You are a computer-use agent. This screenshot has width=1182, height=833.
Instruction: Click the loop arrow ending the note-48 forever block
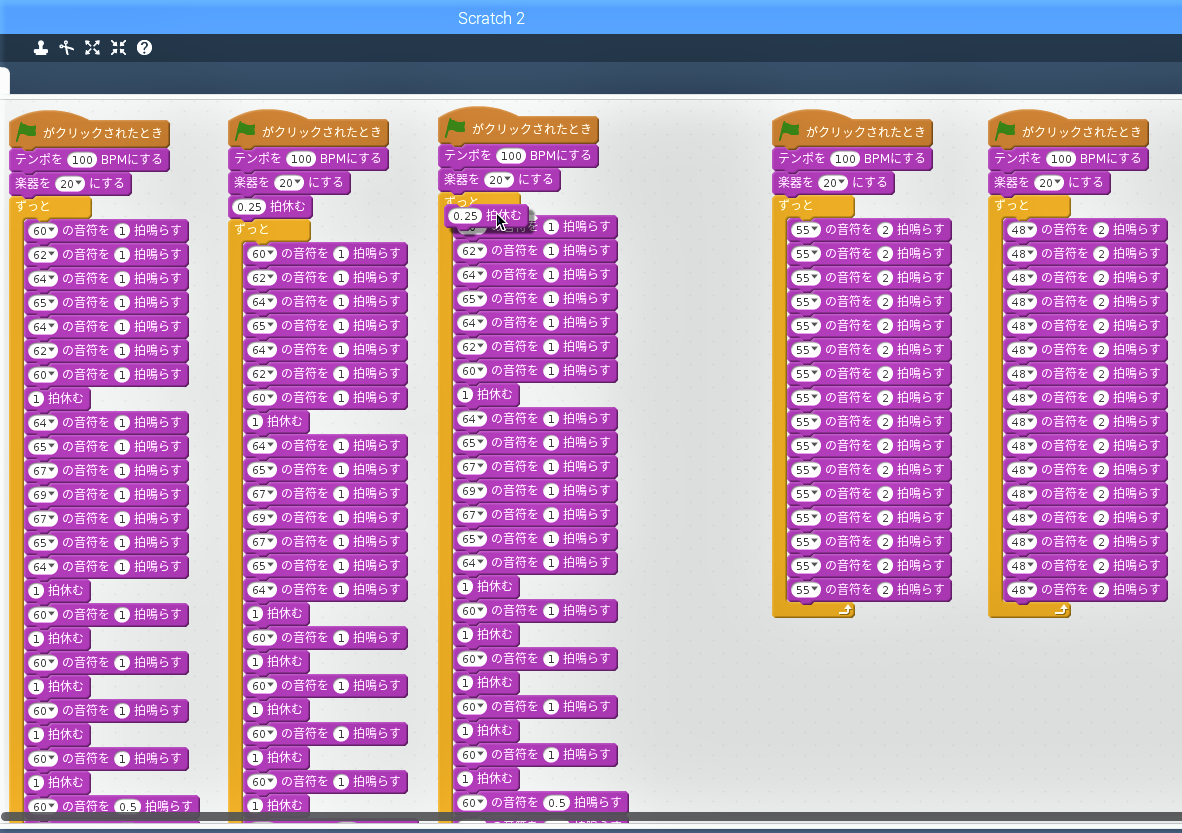tap(1061, 609)
